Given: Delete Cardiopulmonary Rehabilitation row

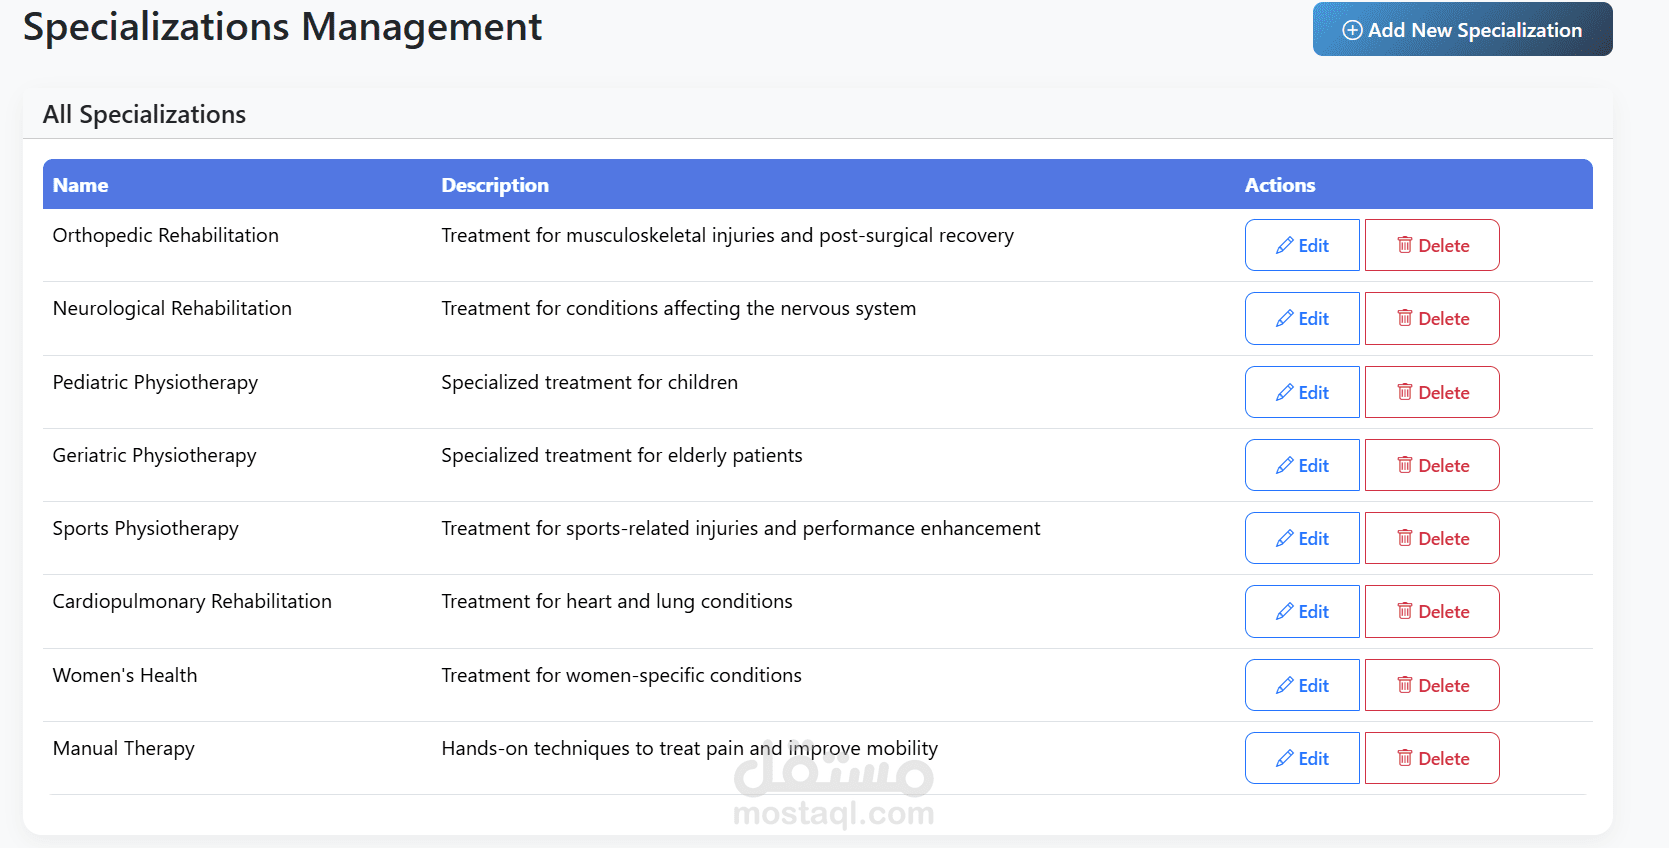Looking at the screenshot, I should (1432, 611).
